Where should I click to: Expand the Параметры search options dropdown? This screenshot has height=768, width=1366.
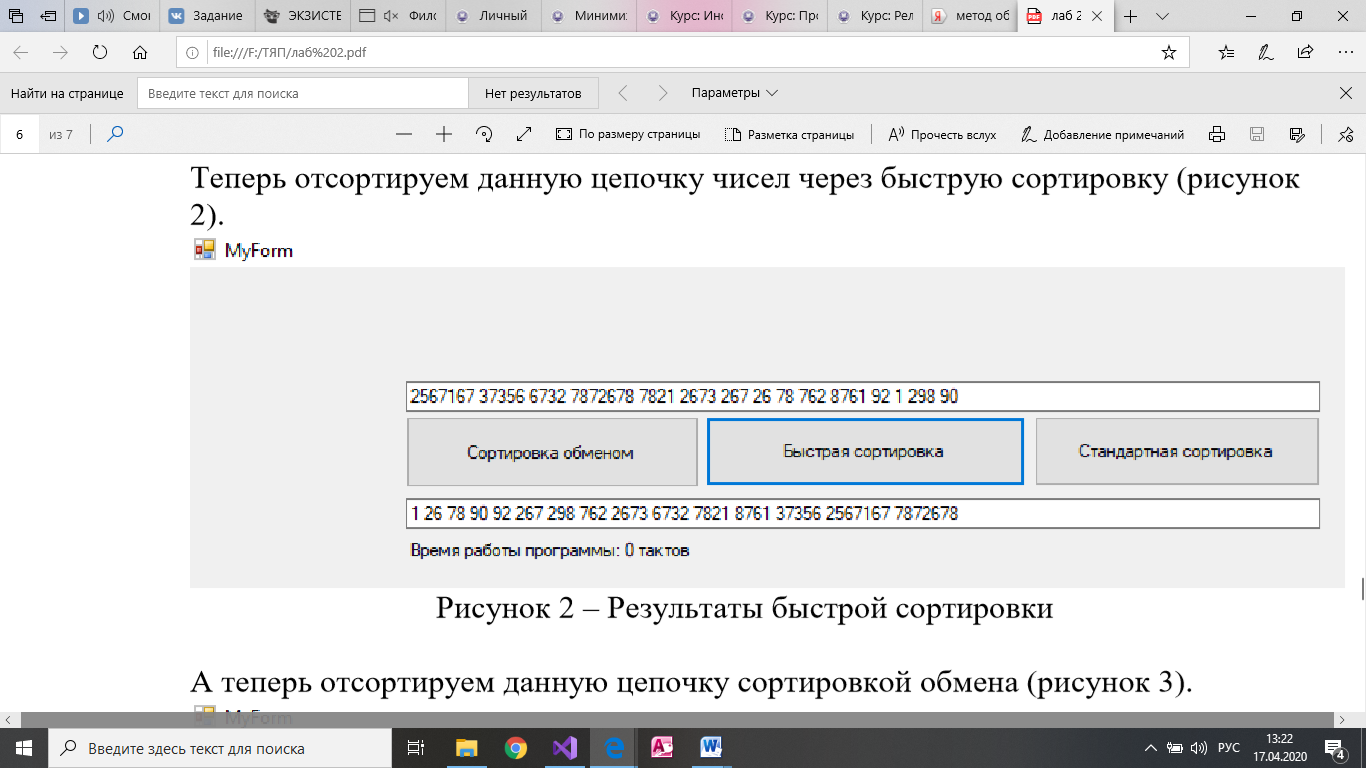(x=735, y=93)
